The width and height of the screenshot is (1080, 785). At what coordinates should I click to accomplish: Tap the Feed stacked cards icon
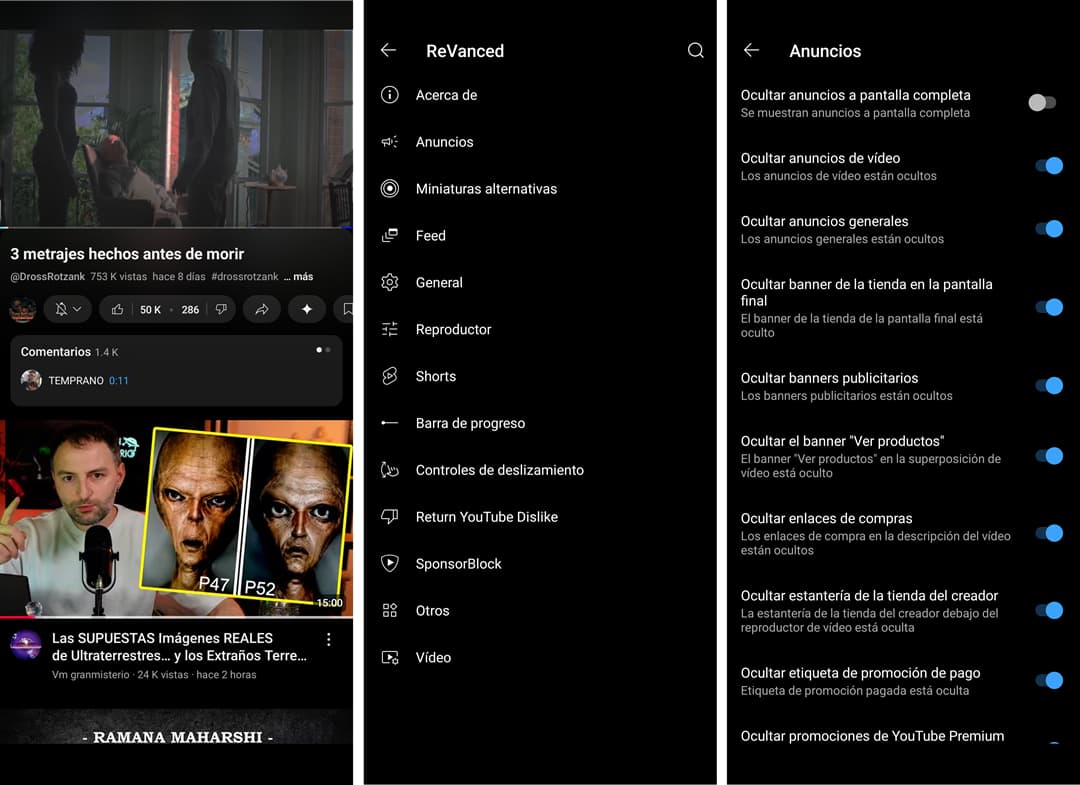coord(390,236)
